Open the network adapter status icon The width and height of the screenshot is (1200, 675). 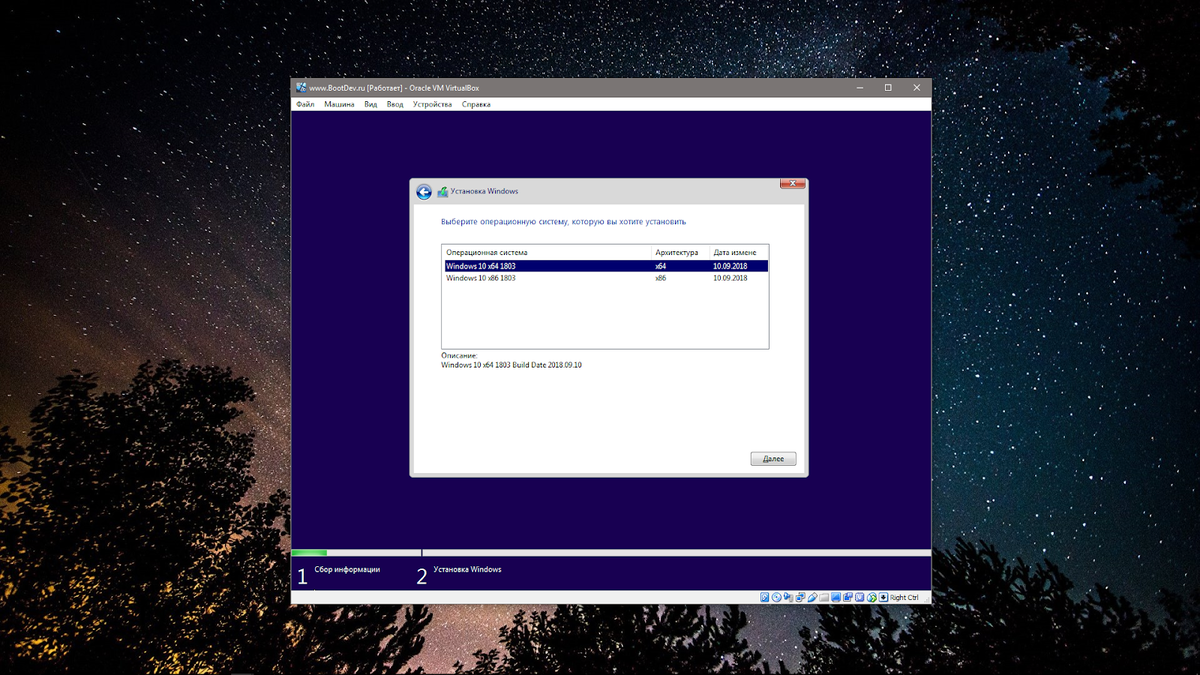(x=800, y=597)
